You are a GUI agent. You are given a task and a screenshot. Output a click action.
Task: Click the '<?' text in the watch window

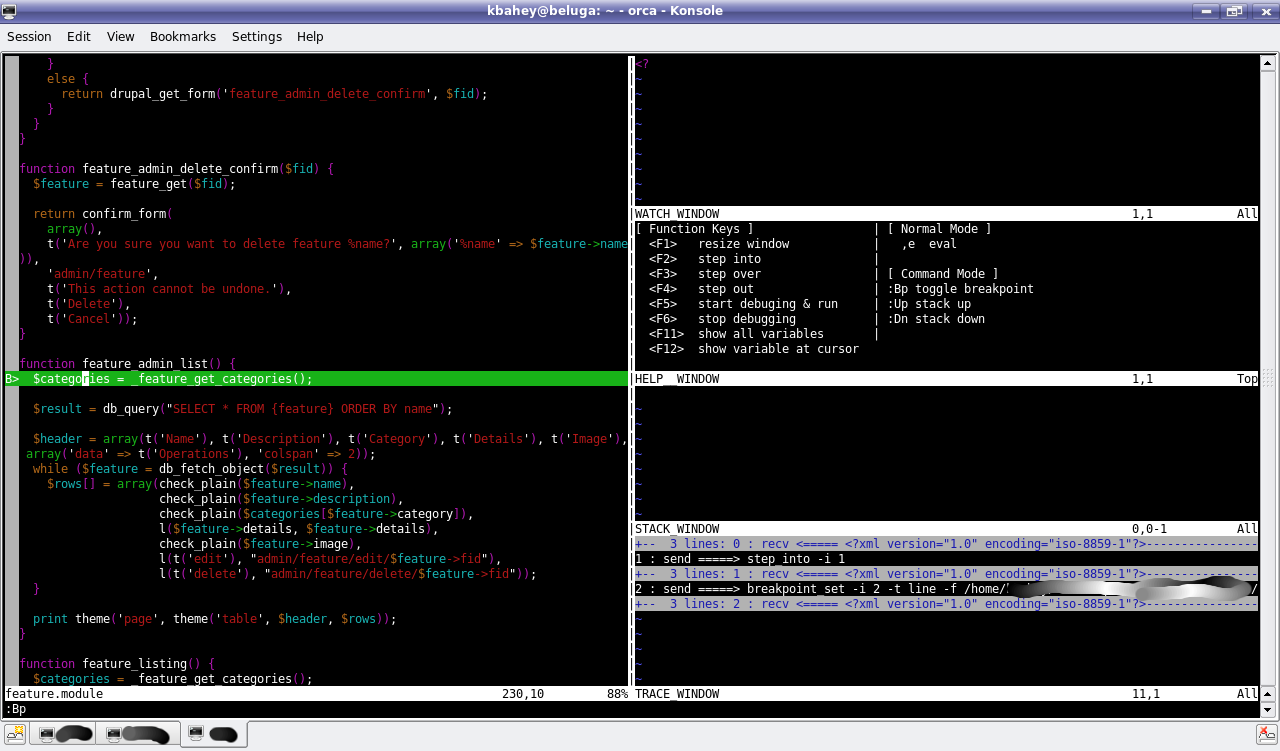click(x=642, y=64)
